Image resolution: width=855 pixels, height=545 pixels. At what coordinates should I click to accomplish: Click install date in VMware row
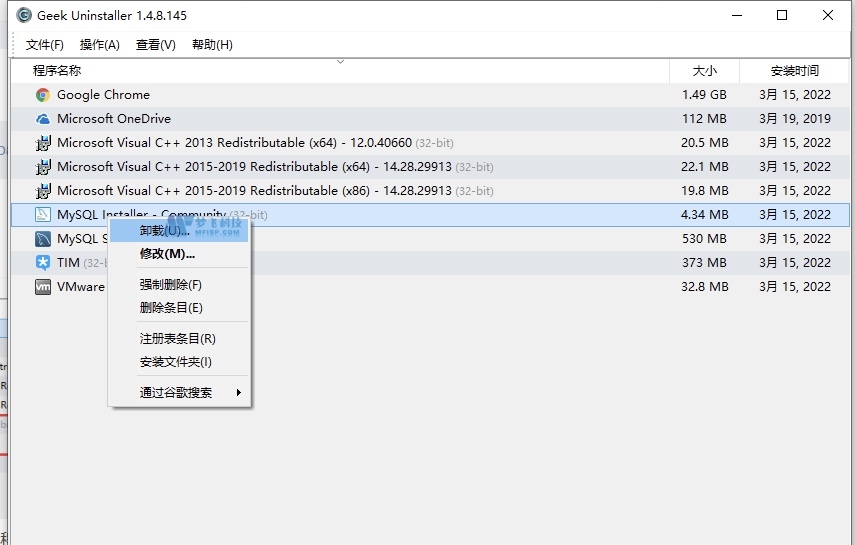(x=794, y=287)
